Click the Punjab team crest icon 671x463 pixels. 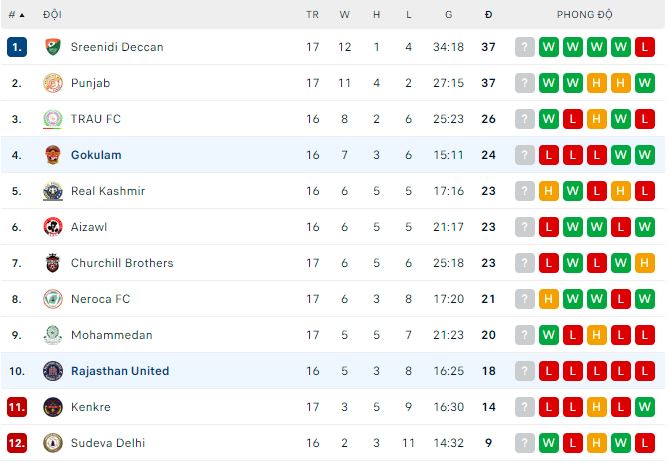click(53, 83)
